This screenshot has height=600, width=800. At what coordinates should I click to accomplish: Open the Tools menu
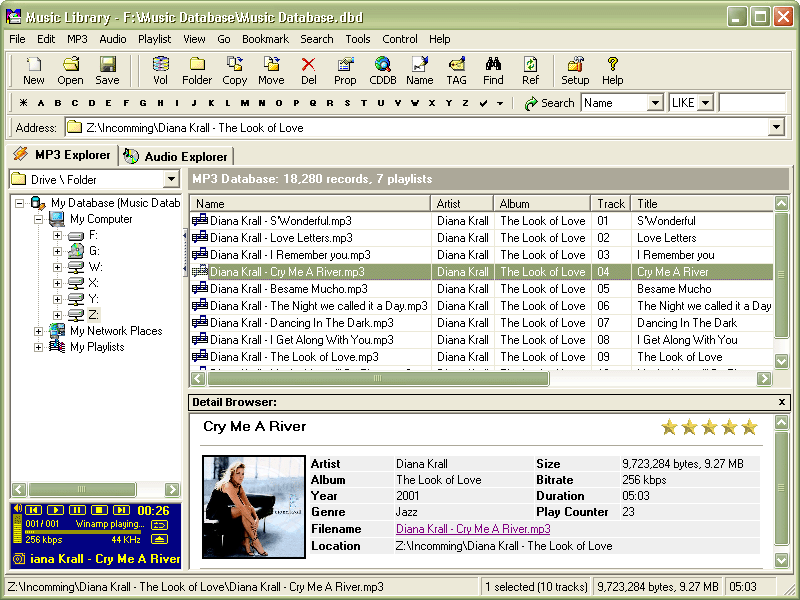tap(358, 39)
